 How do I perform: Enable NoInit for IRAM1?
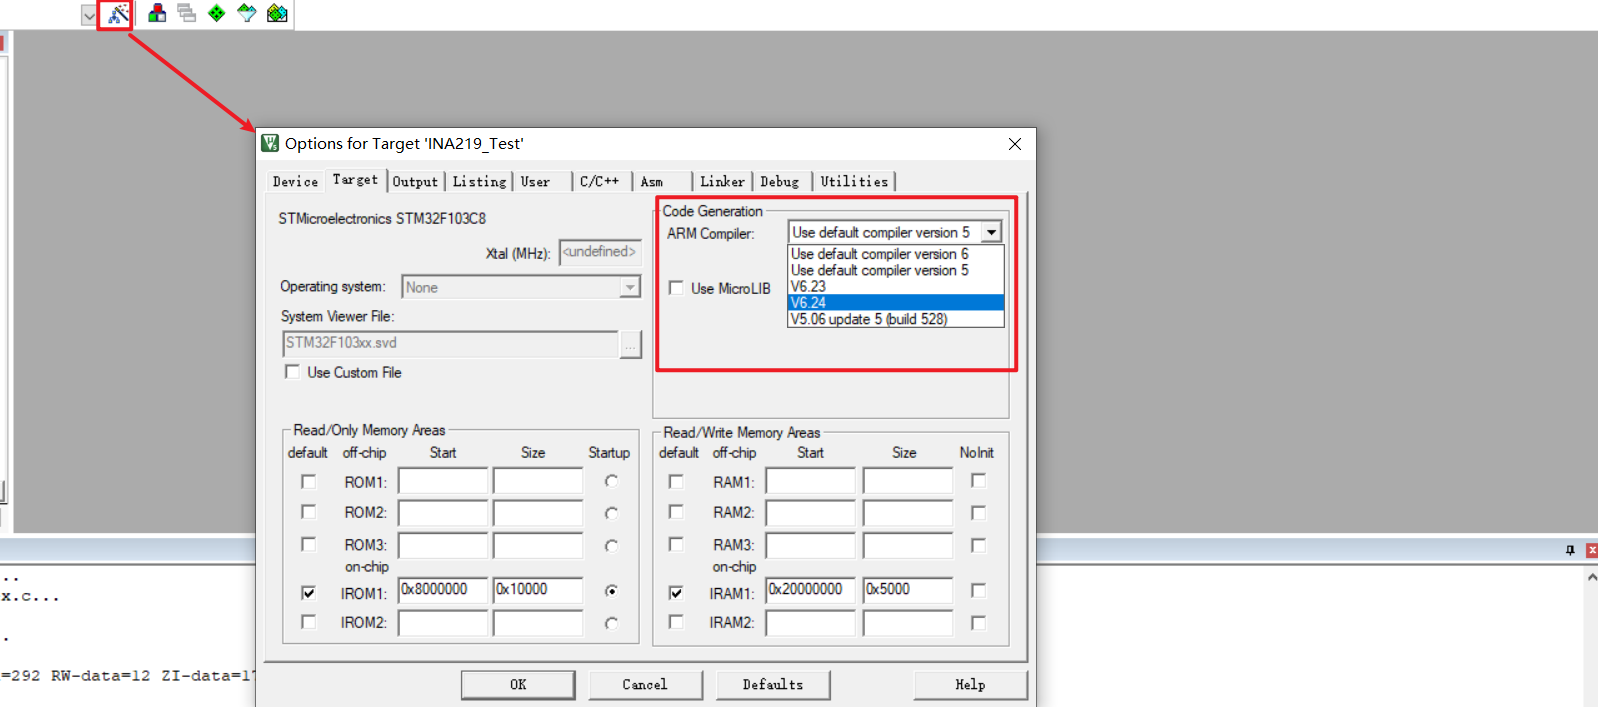(x=978, y=591)
